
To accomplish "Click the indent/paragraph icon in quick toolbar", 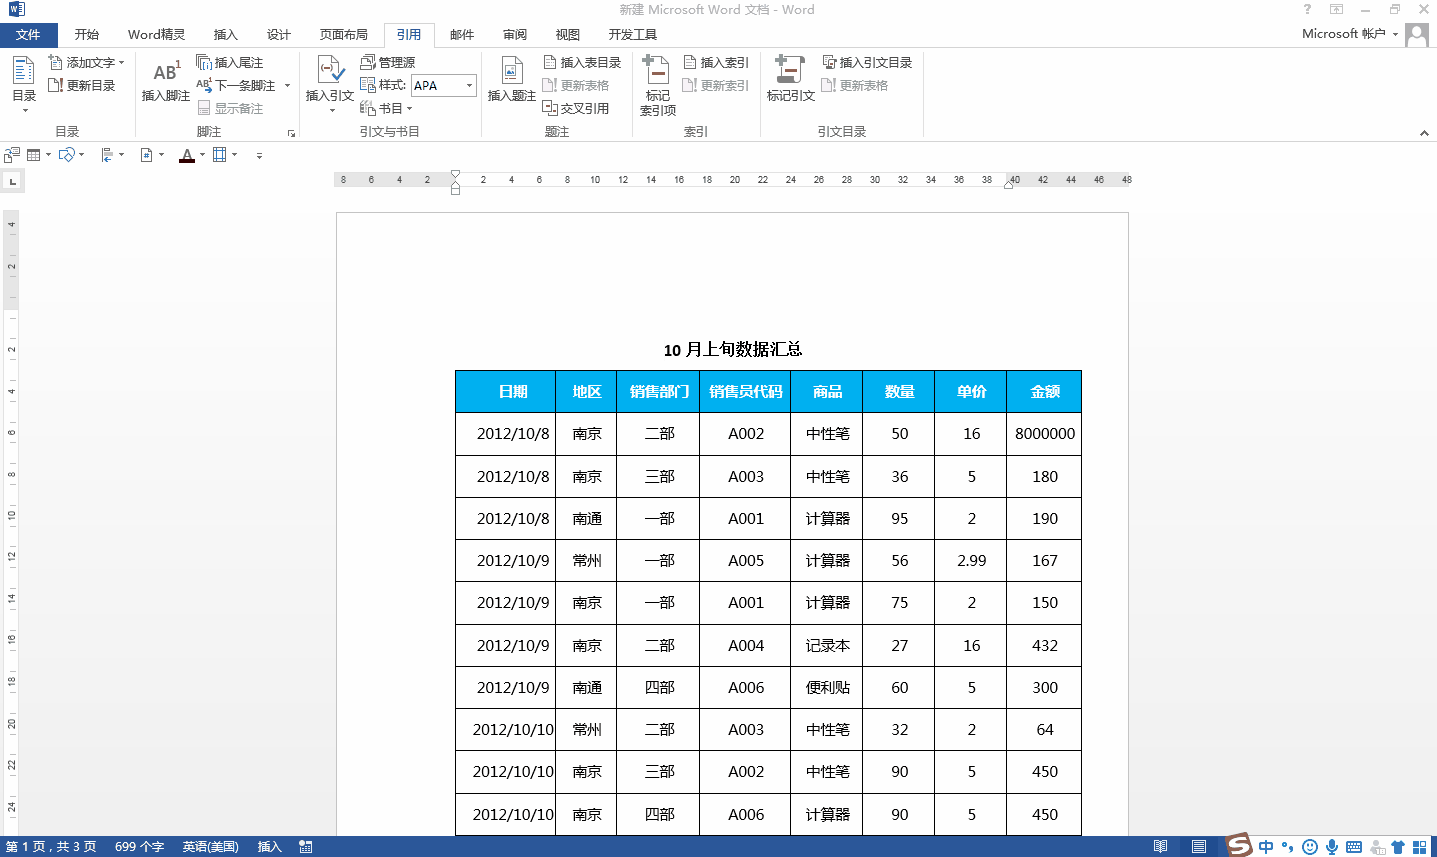I will (x=107, y=155).
